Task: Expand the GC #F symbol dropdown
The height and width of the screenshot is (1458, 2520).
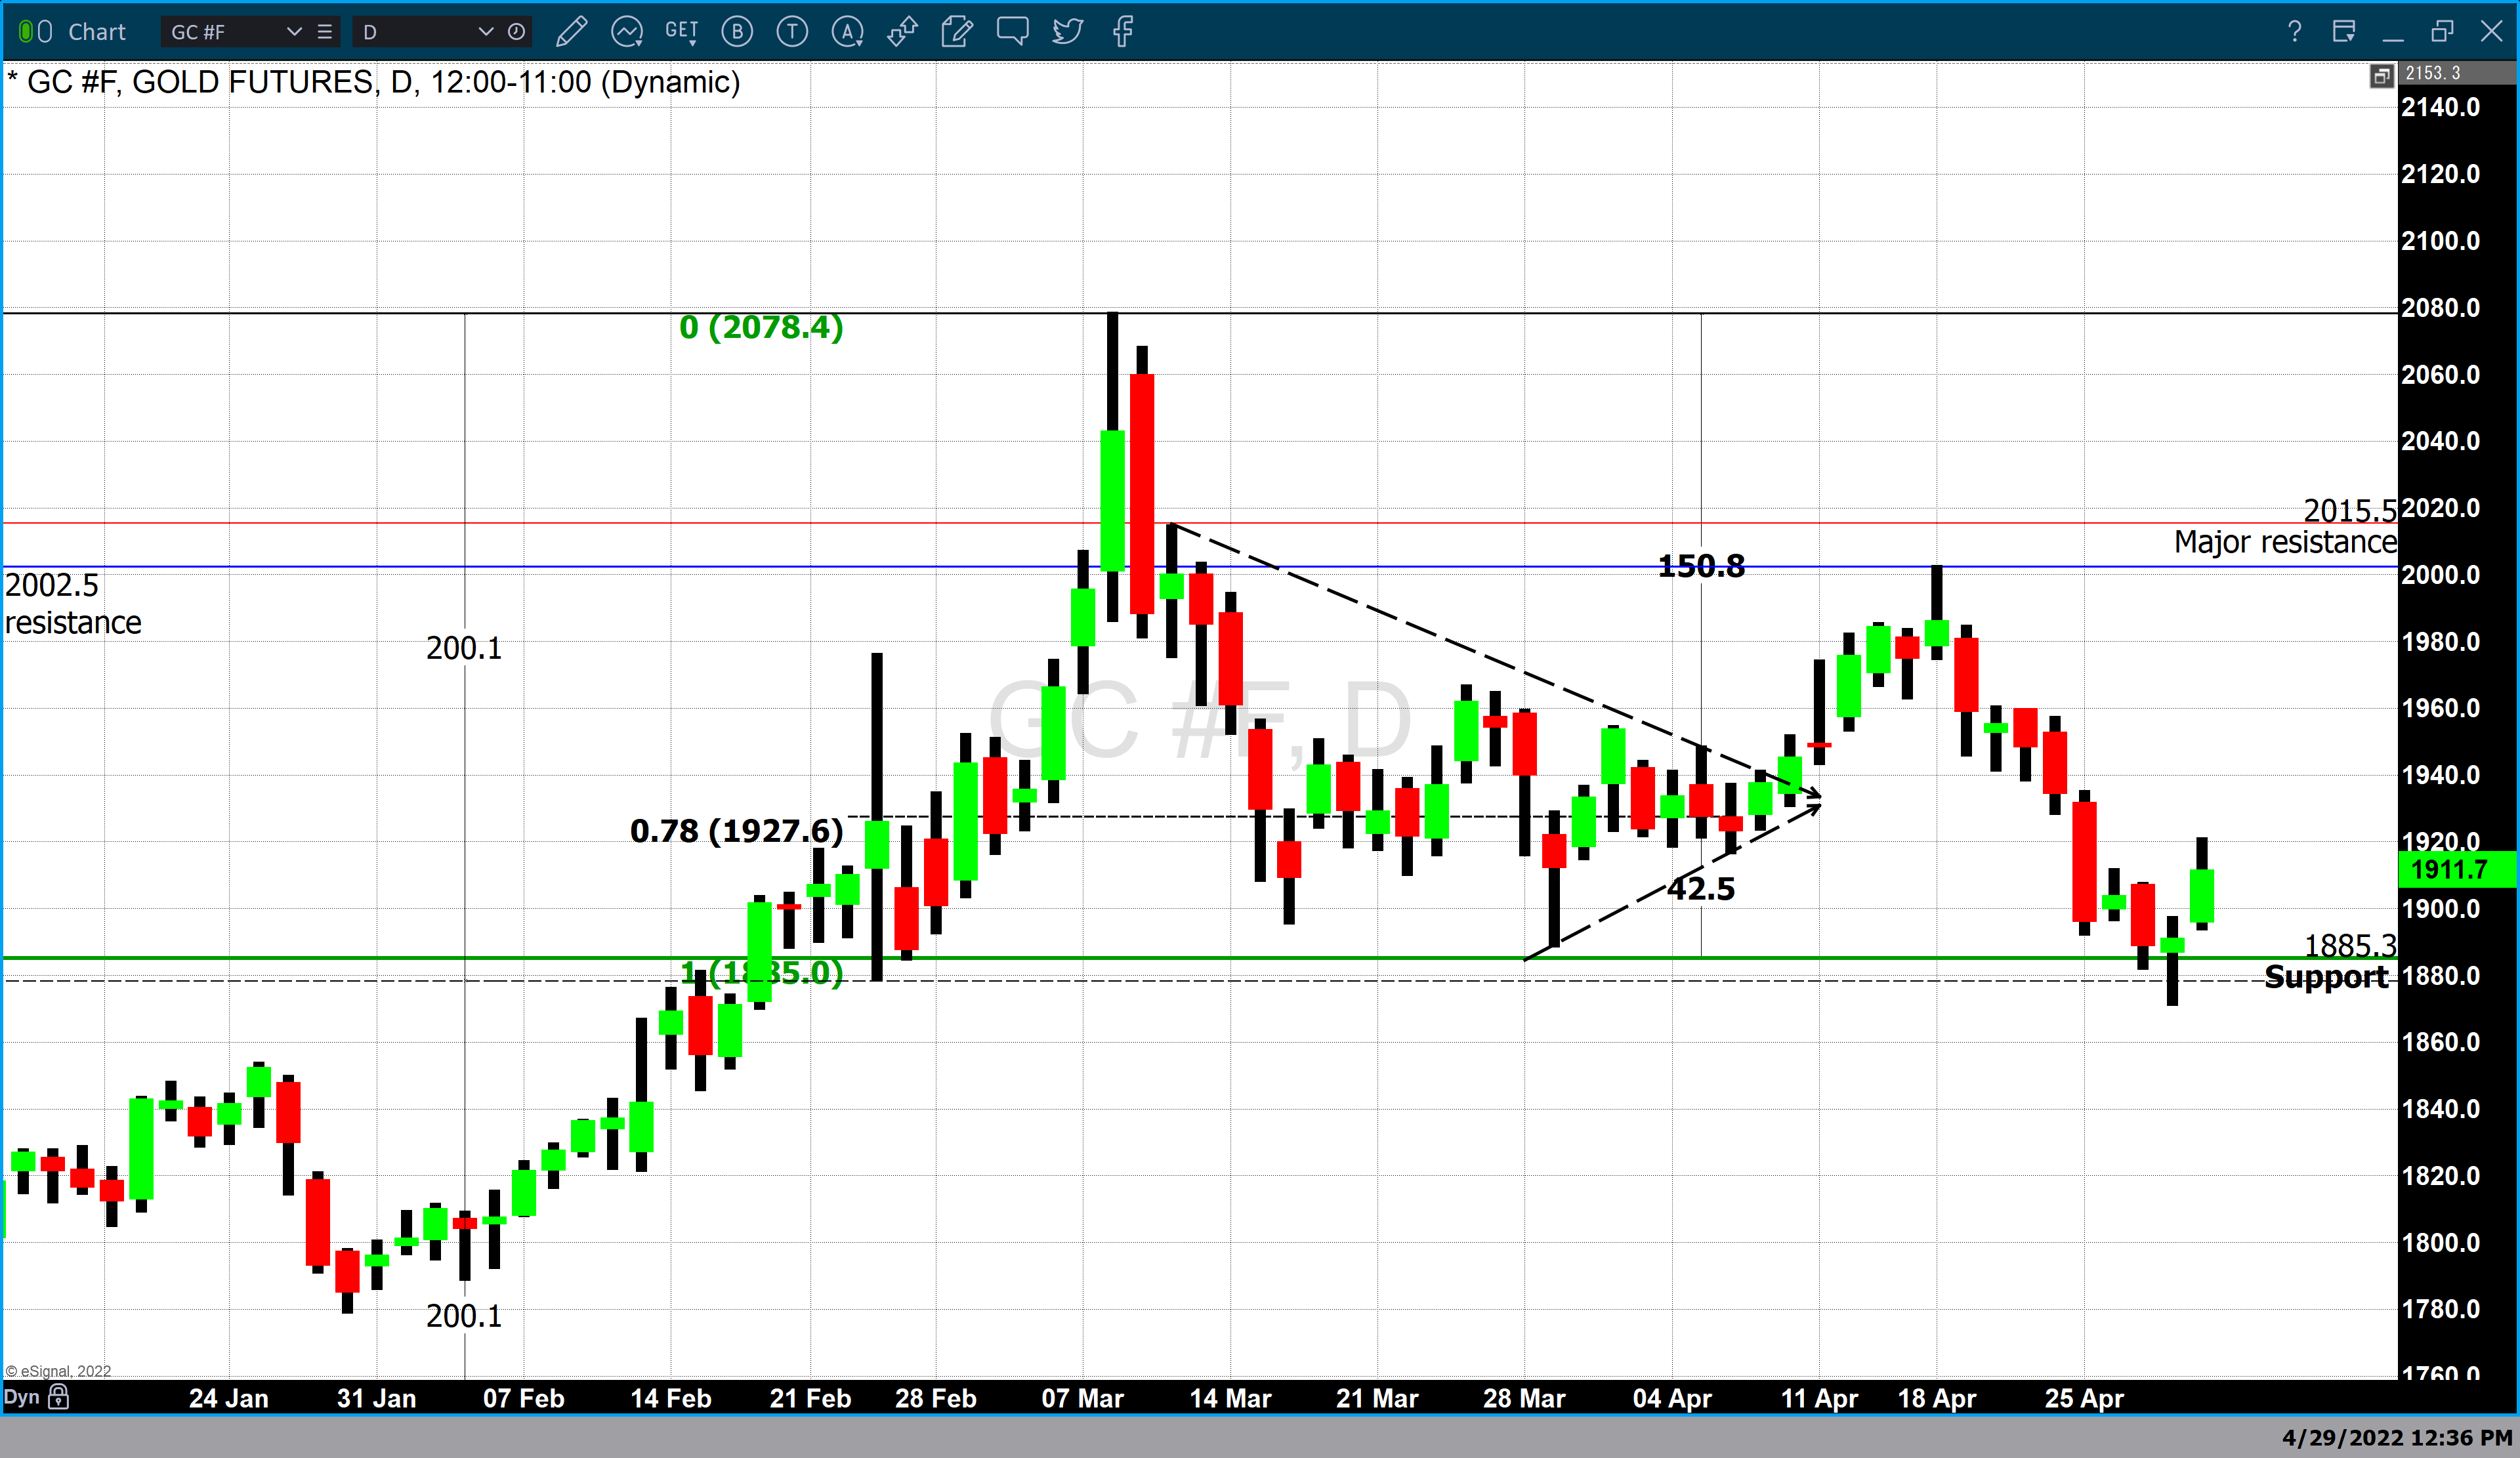Action: coord(294,32)
